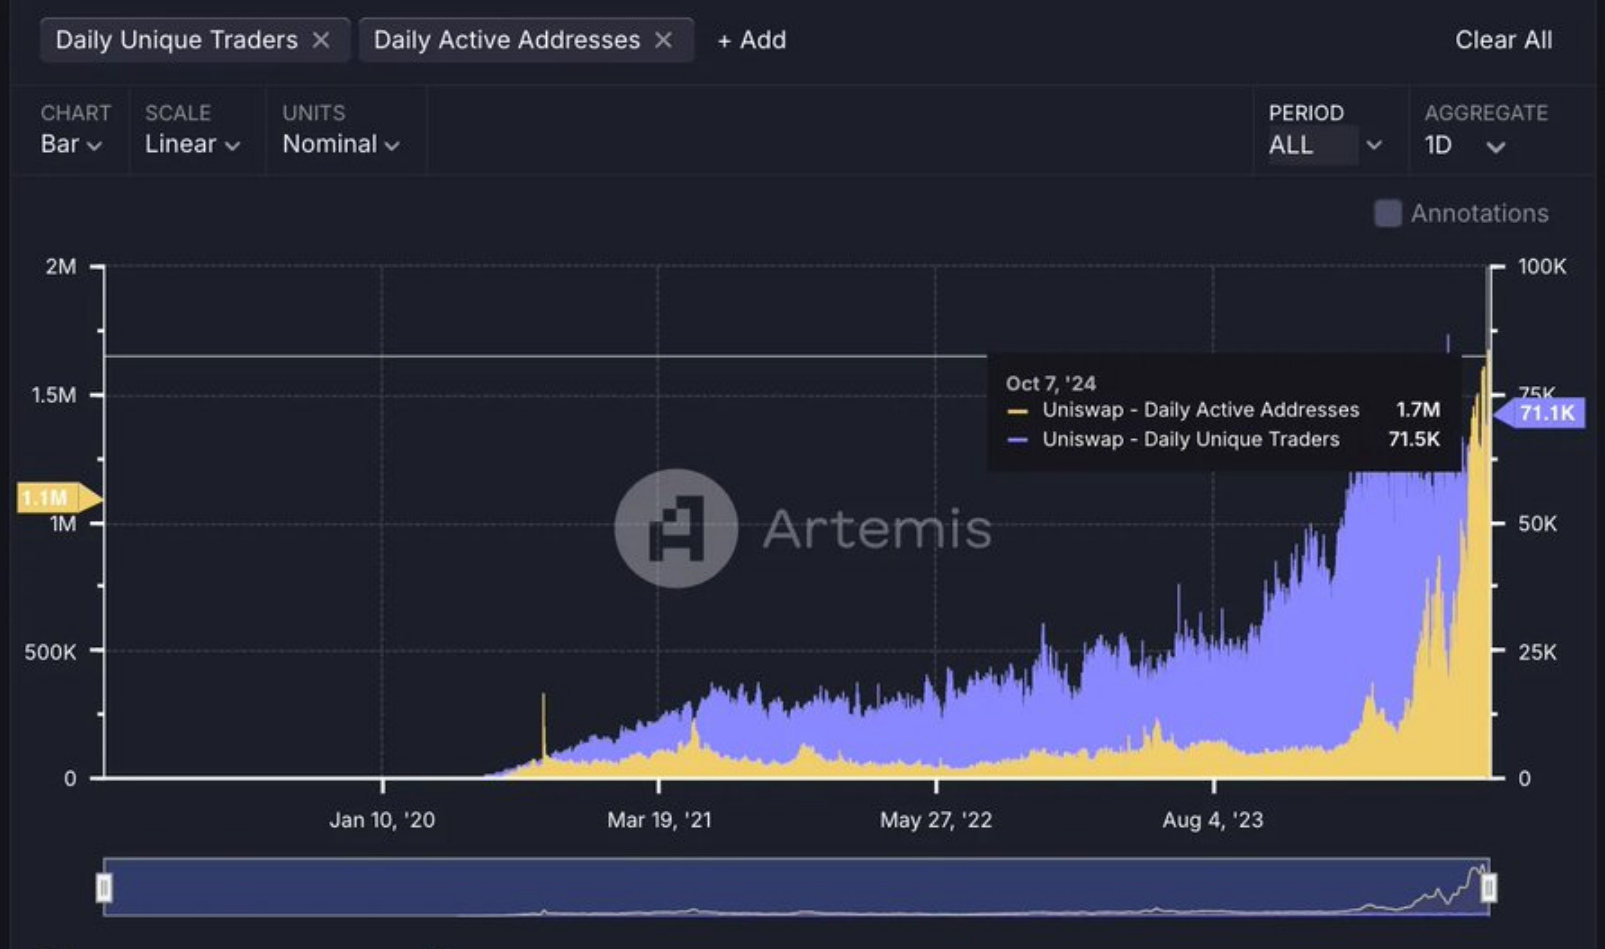Image resolution: width=1605 pixels, height=949 pixels.
Task: Click the purple Daily Unique Traders legend line
Action: point(1017,440)
